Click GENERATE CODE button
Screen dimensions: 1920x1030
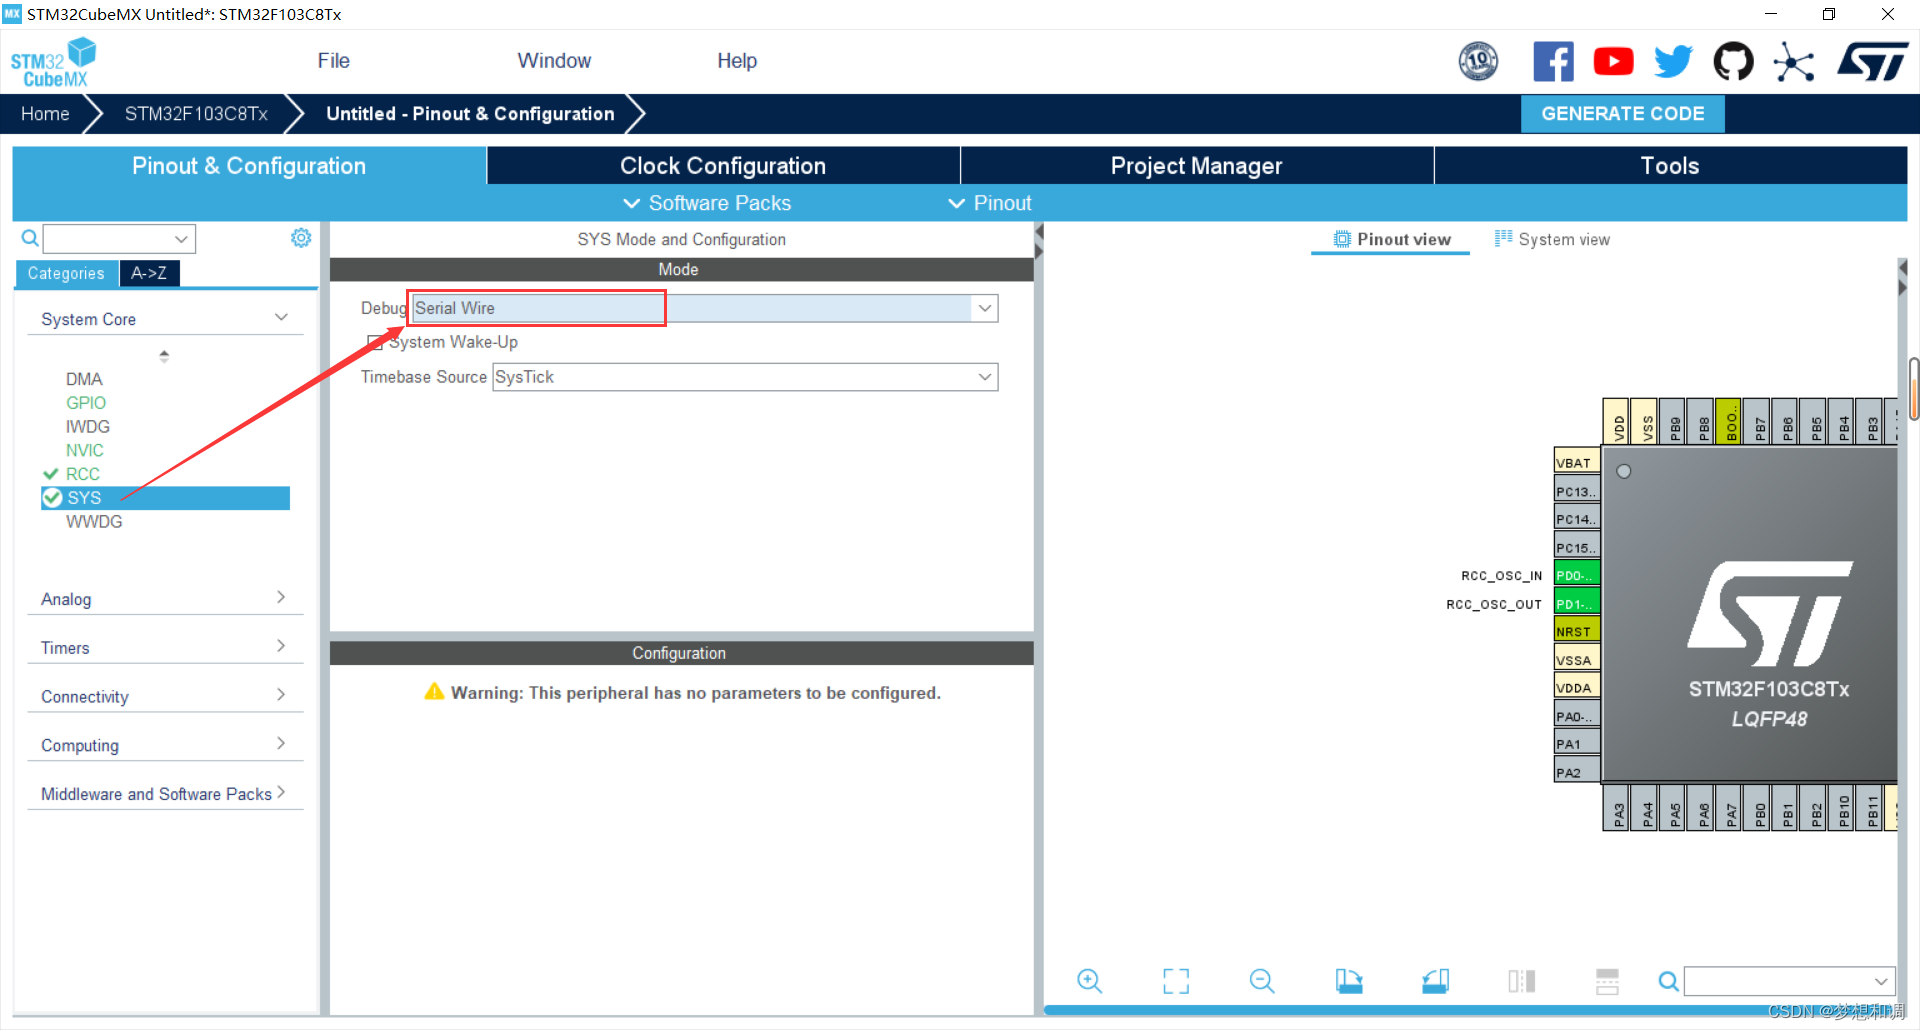pyautogui.click(x=1623, y=114)
